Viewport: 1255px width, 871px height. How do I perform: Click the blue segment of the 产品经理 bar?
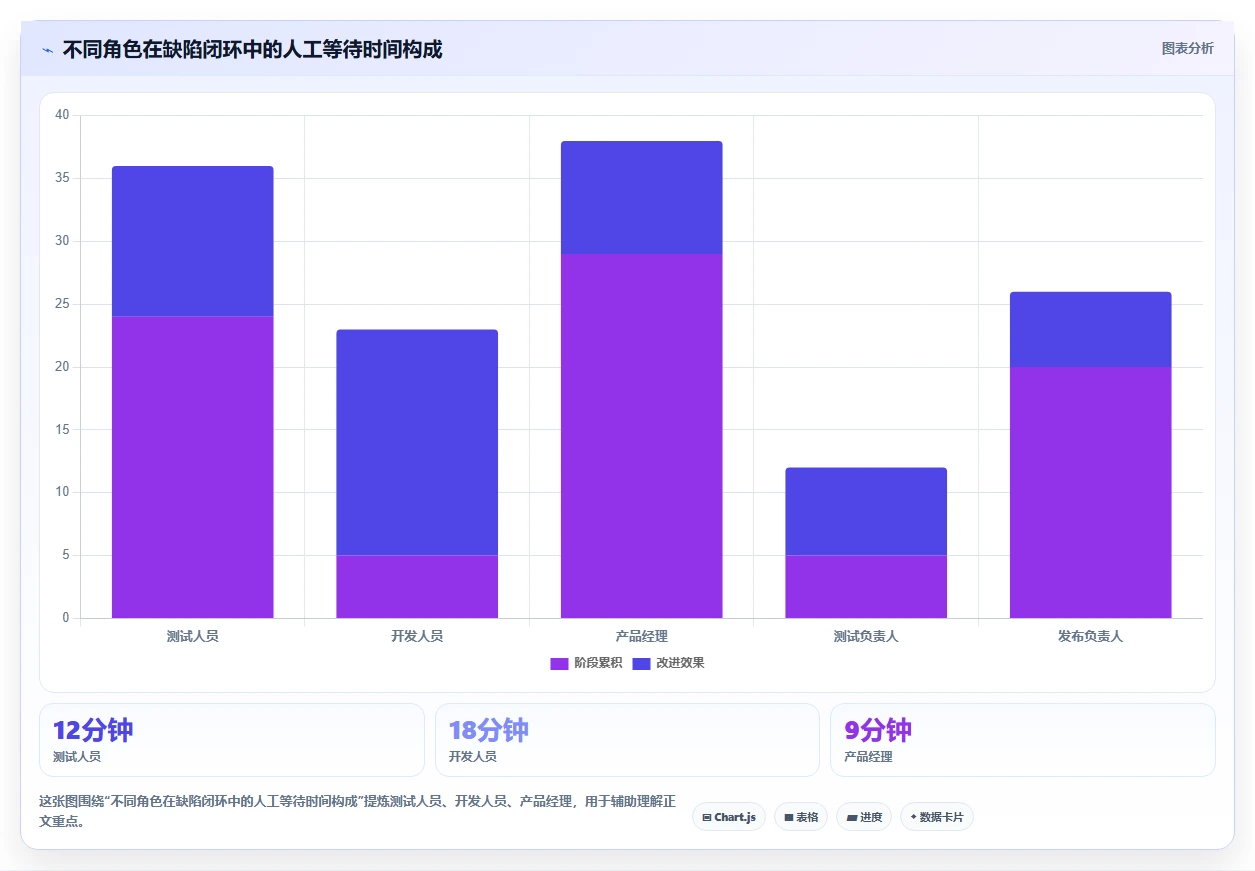pyautogui.click(x=642, y=197)
